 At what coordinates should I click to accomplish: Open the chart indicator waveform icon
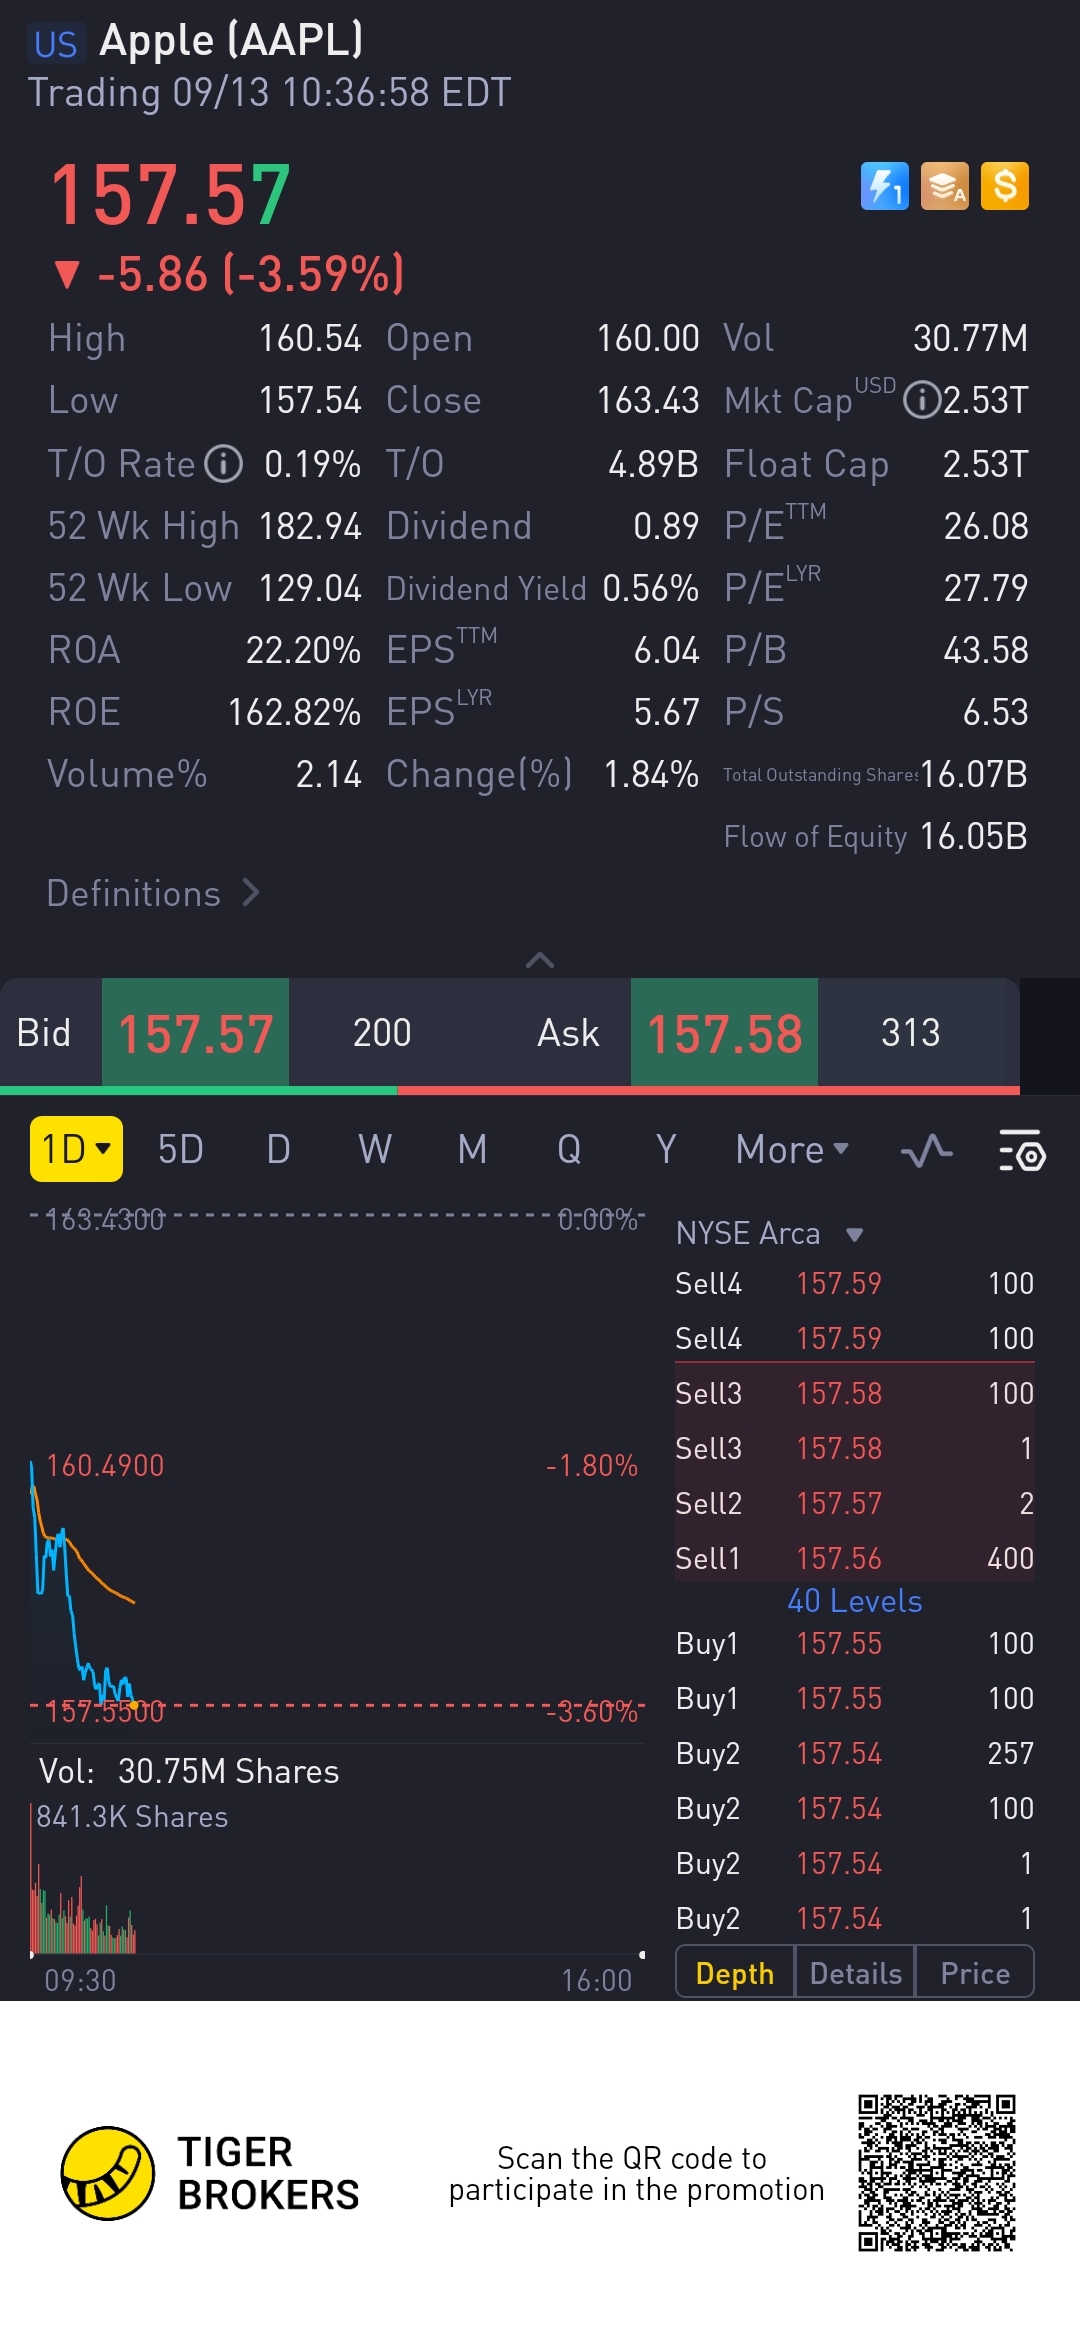pos(926,1150)
